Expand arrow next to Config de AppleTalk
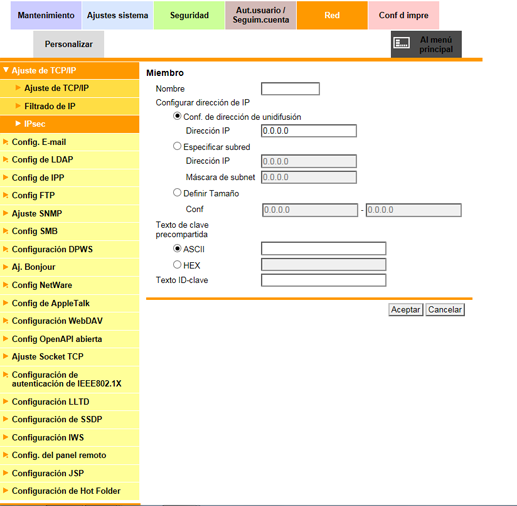 5,303
